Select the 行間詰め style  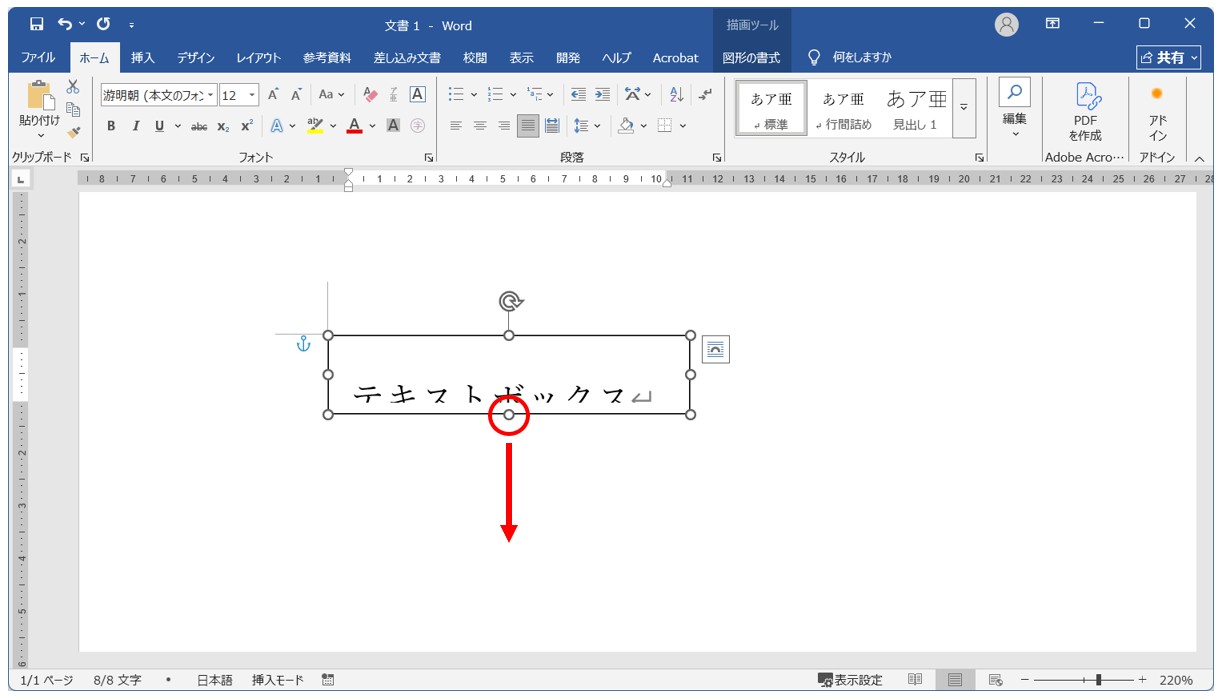(x=843, y=109)
